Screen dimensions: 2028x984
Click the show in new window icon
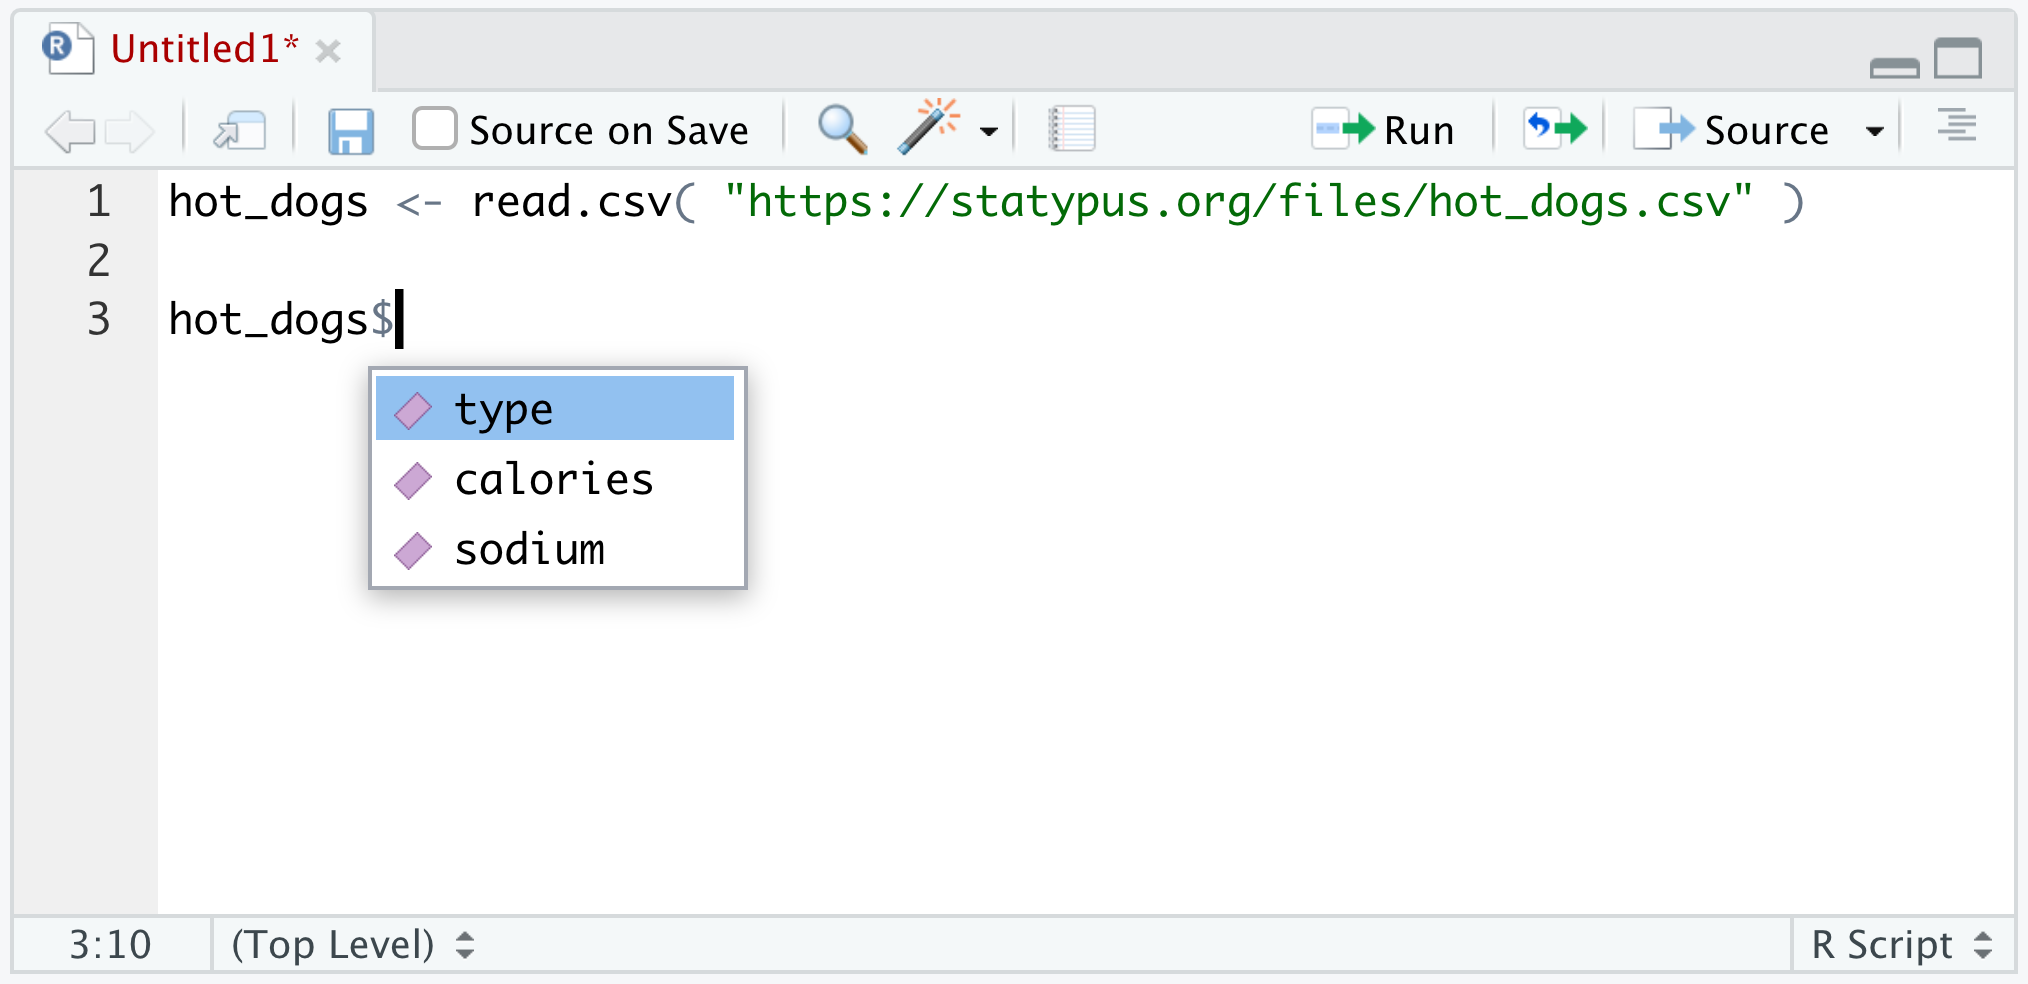coord(240,131)
